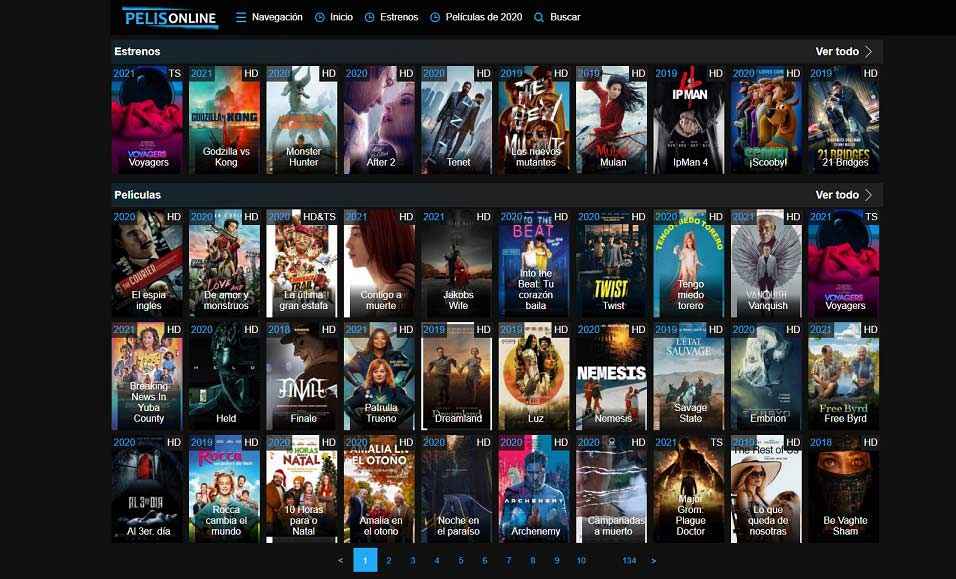956x579 pixels.
Task: Click the magnifier search icon
Action: (539, 17)
